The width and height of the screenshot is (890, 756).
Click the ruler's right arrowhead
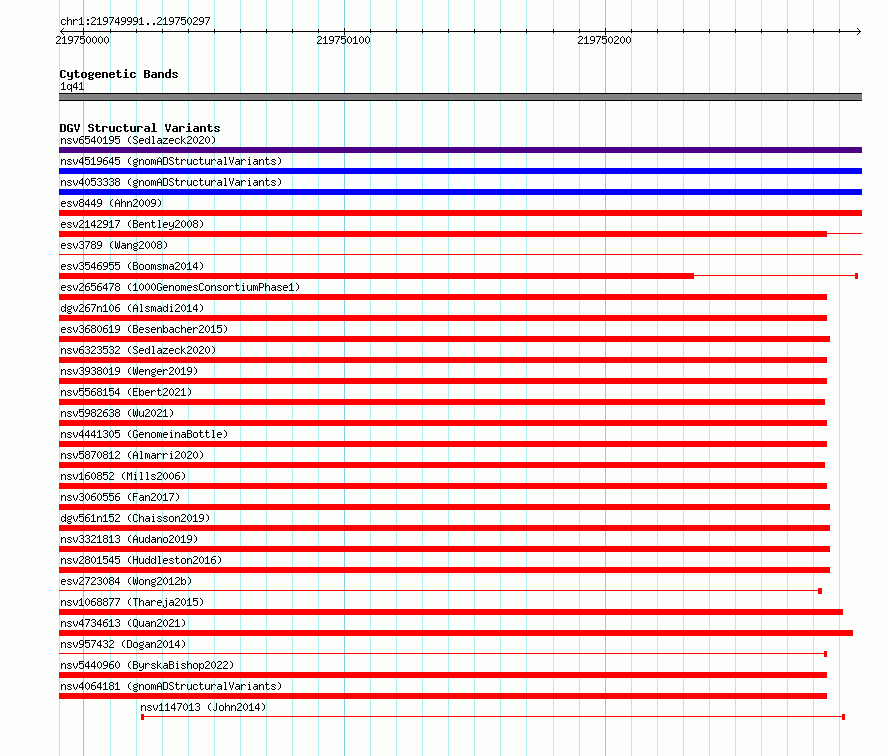[859, 31]
